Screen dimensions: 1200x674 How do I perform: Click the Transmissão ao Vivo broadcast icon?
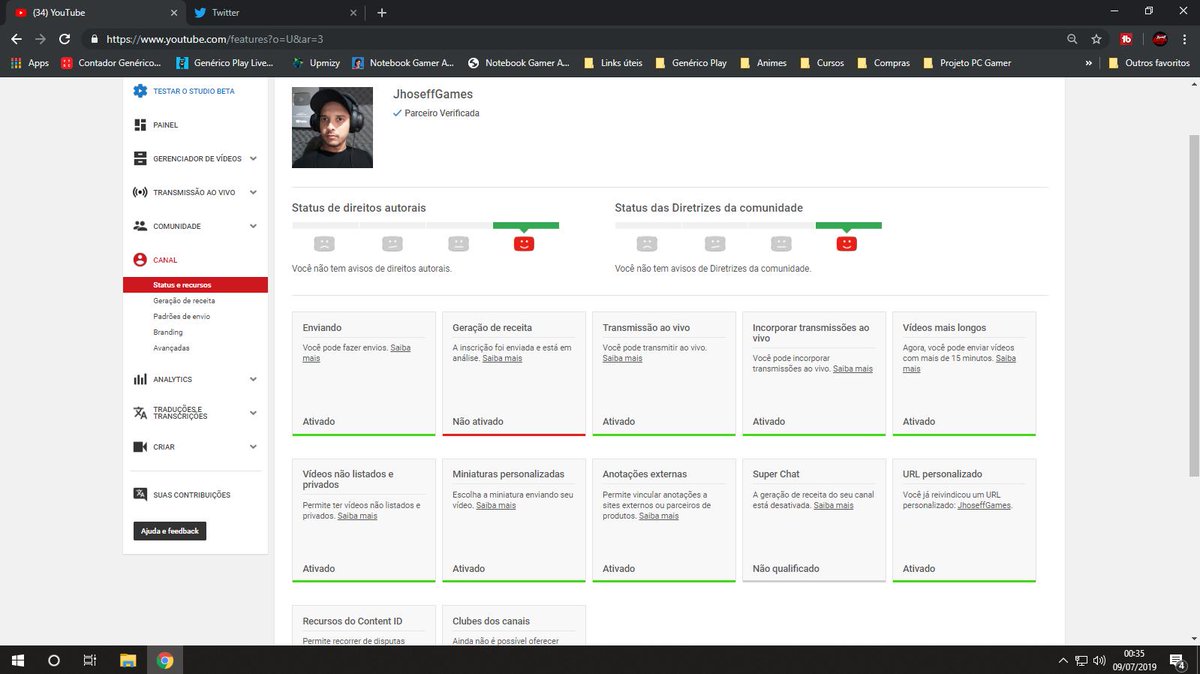[140, 192]
